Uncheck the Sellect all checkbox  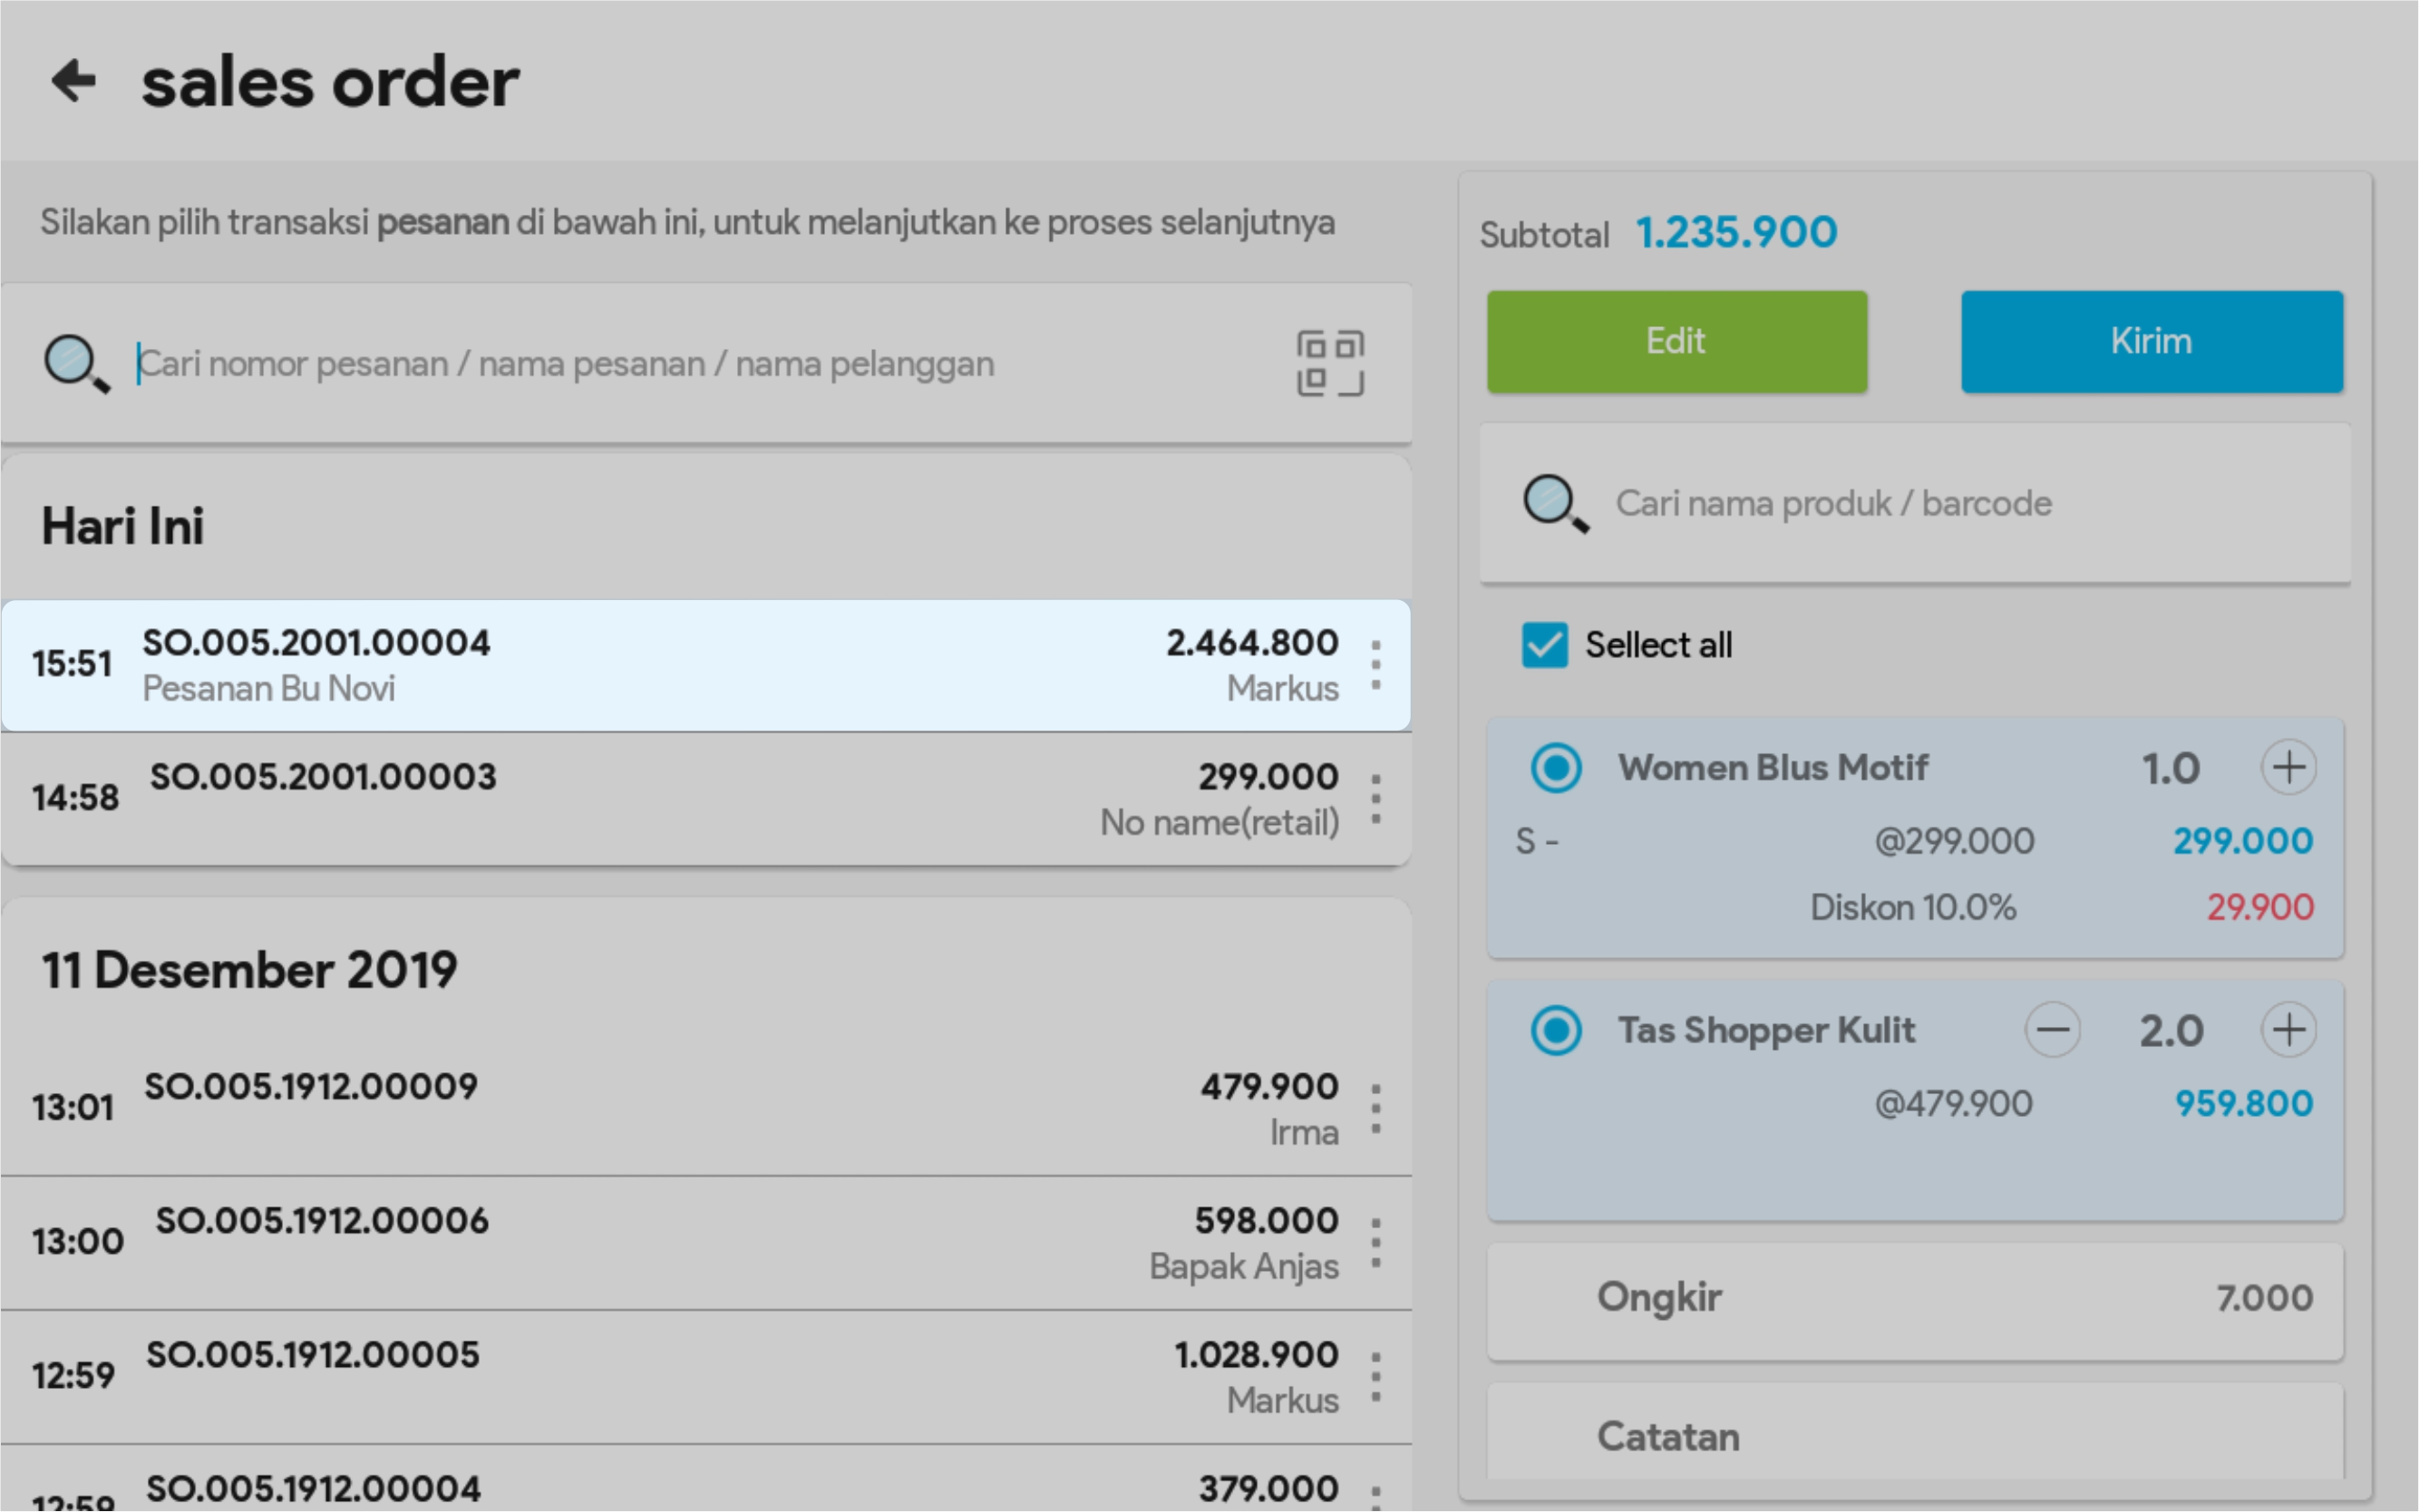[x=1544, y=645]
